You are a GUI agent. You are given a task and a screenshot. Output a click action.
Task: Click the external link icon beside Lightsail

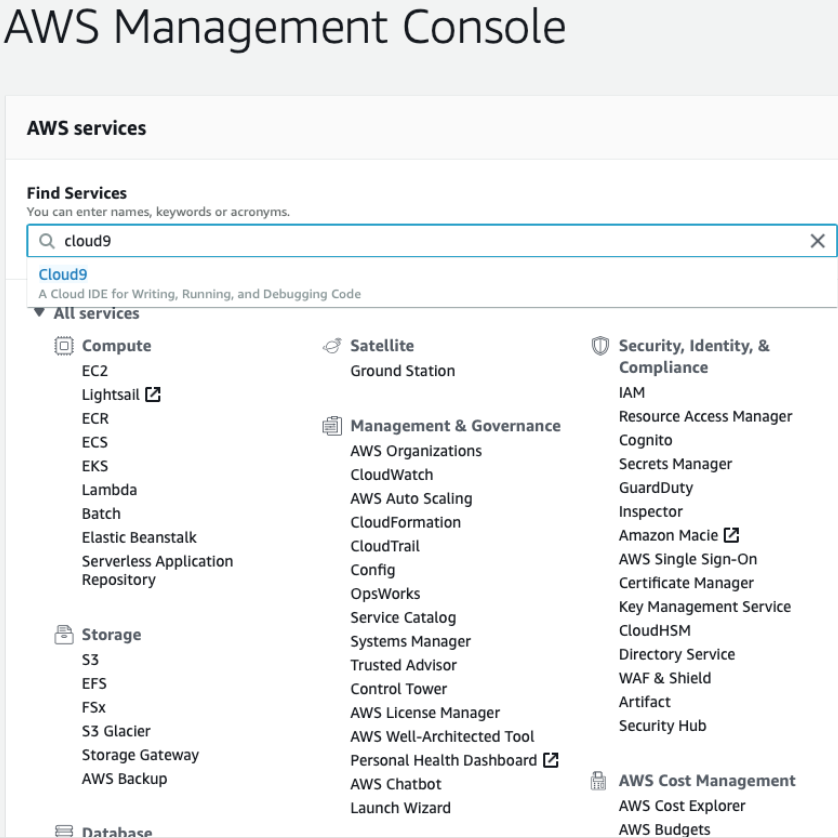coord(153,395)
